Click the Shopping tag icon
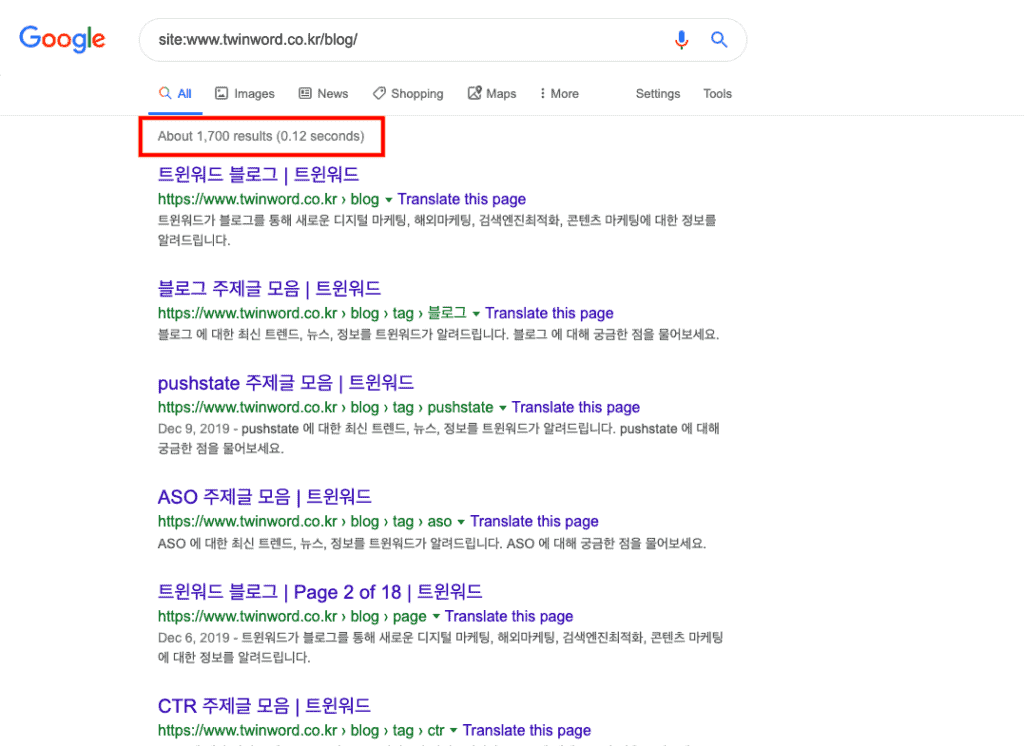 coord(379,93)
